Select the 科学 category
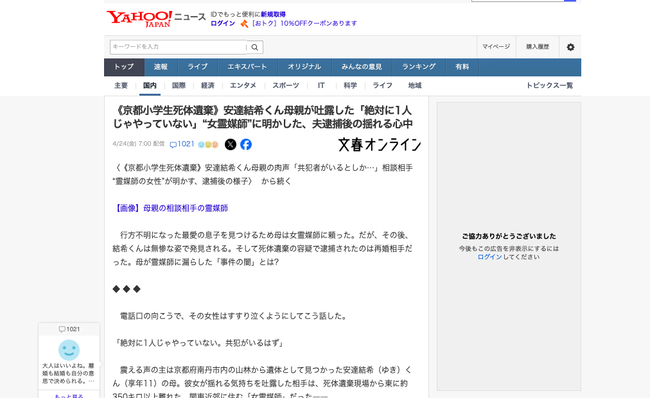Viewport: 650px width, 398px height. click(350, 85)
